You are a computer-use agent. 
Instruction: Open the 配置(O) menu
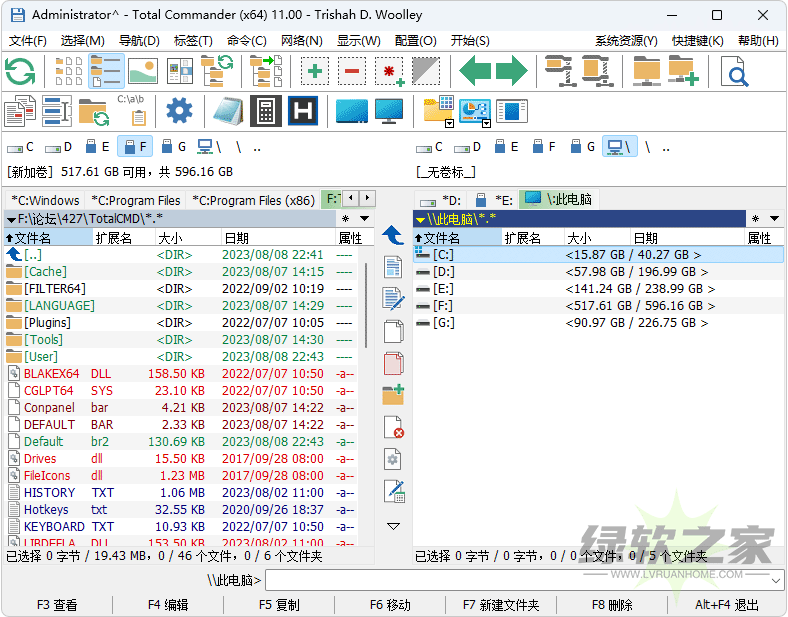(x=415, y=41)
